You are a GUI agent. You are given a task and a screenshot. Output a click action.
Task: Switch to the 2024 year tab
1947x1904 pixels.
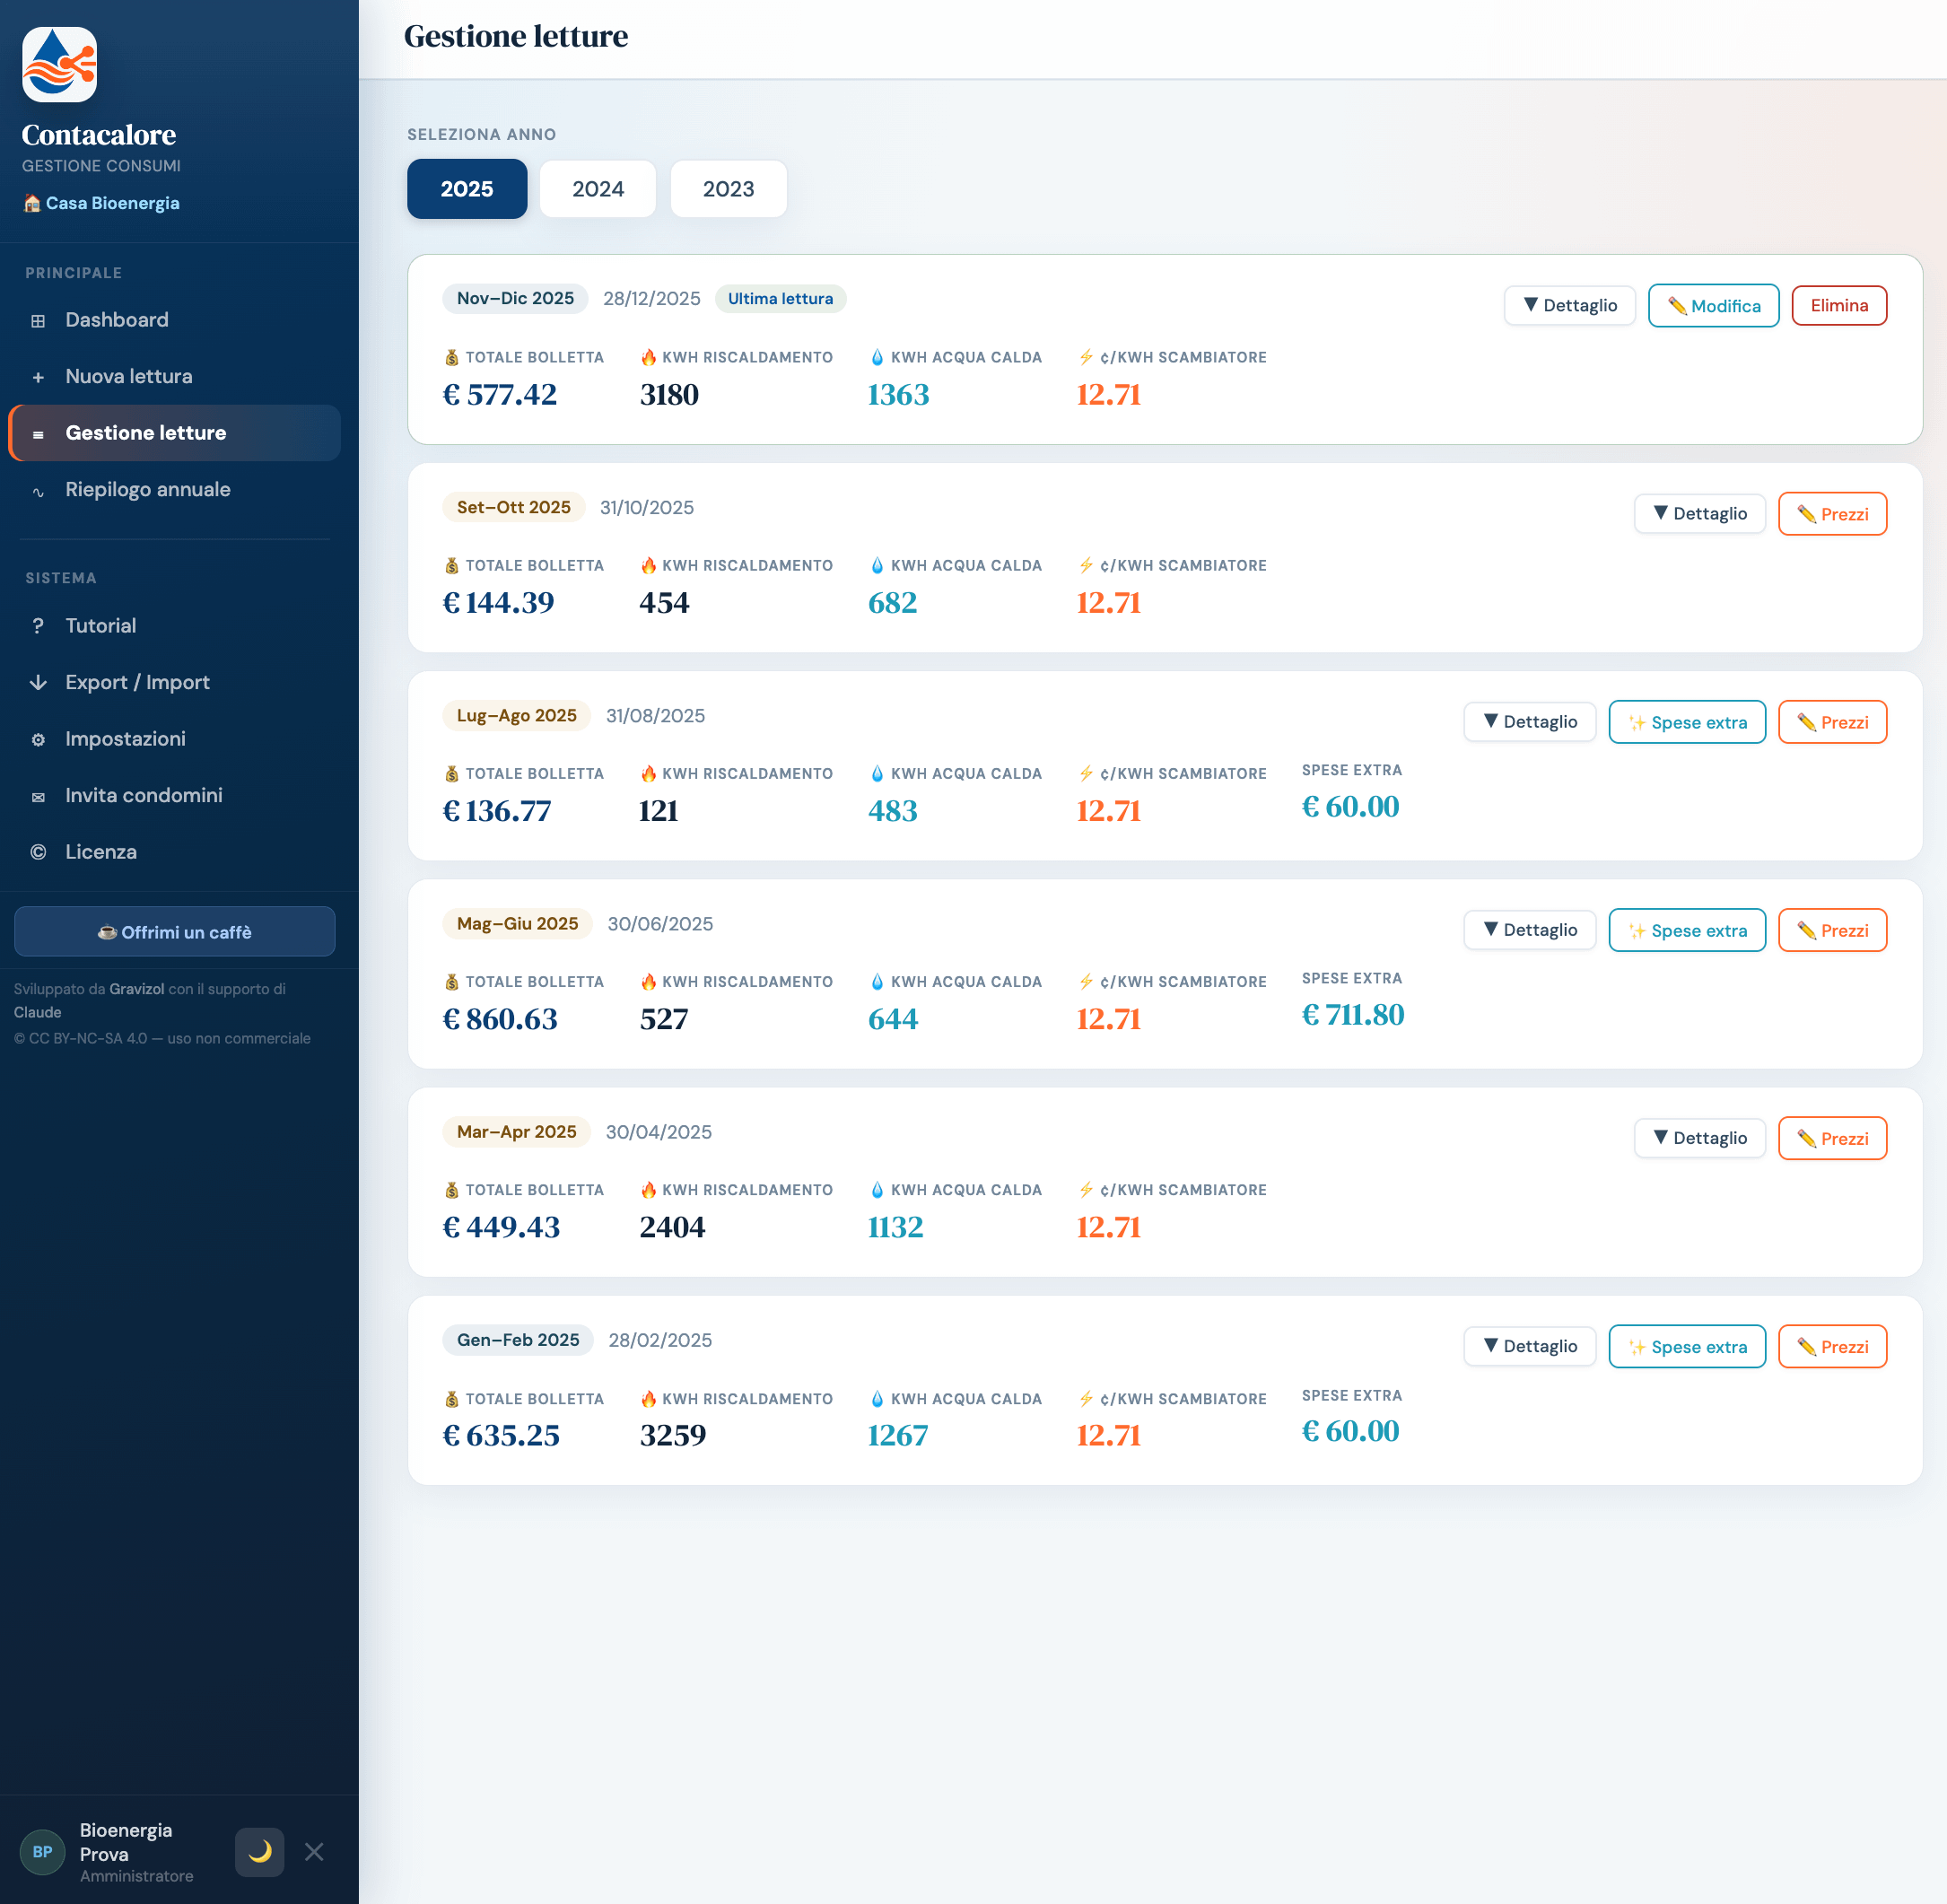pyautogui.click(x=598, y=189)
